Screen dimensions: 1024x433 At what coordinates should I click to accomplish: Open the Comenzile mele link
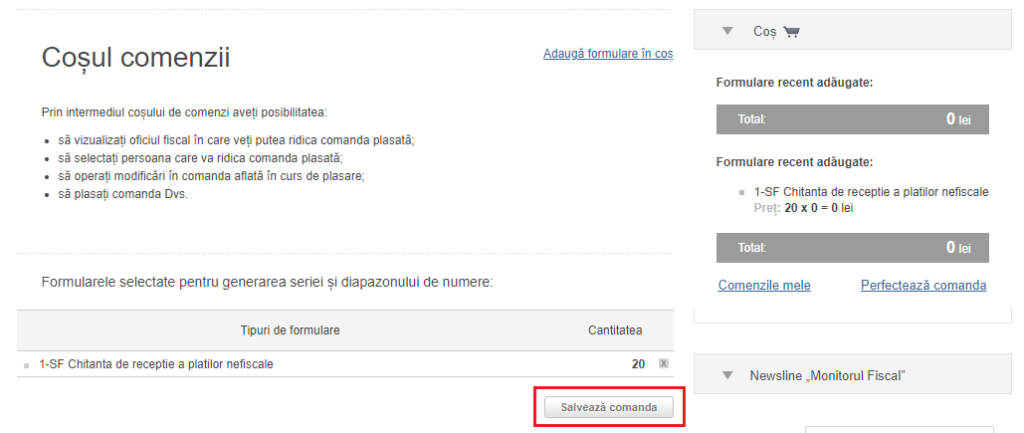[x=764, y=285]
